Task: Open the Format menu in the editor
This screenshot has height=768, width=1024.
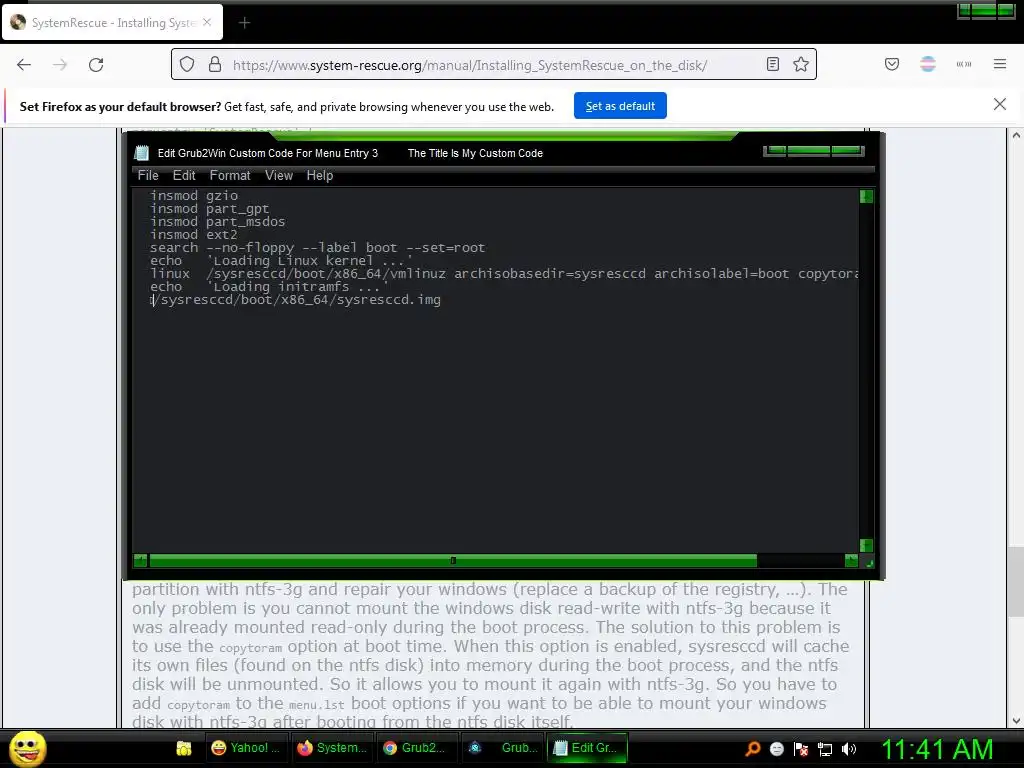Action: tap(230, 176)
